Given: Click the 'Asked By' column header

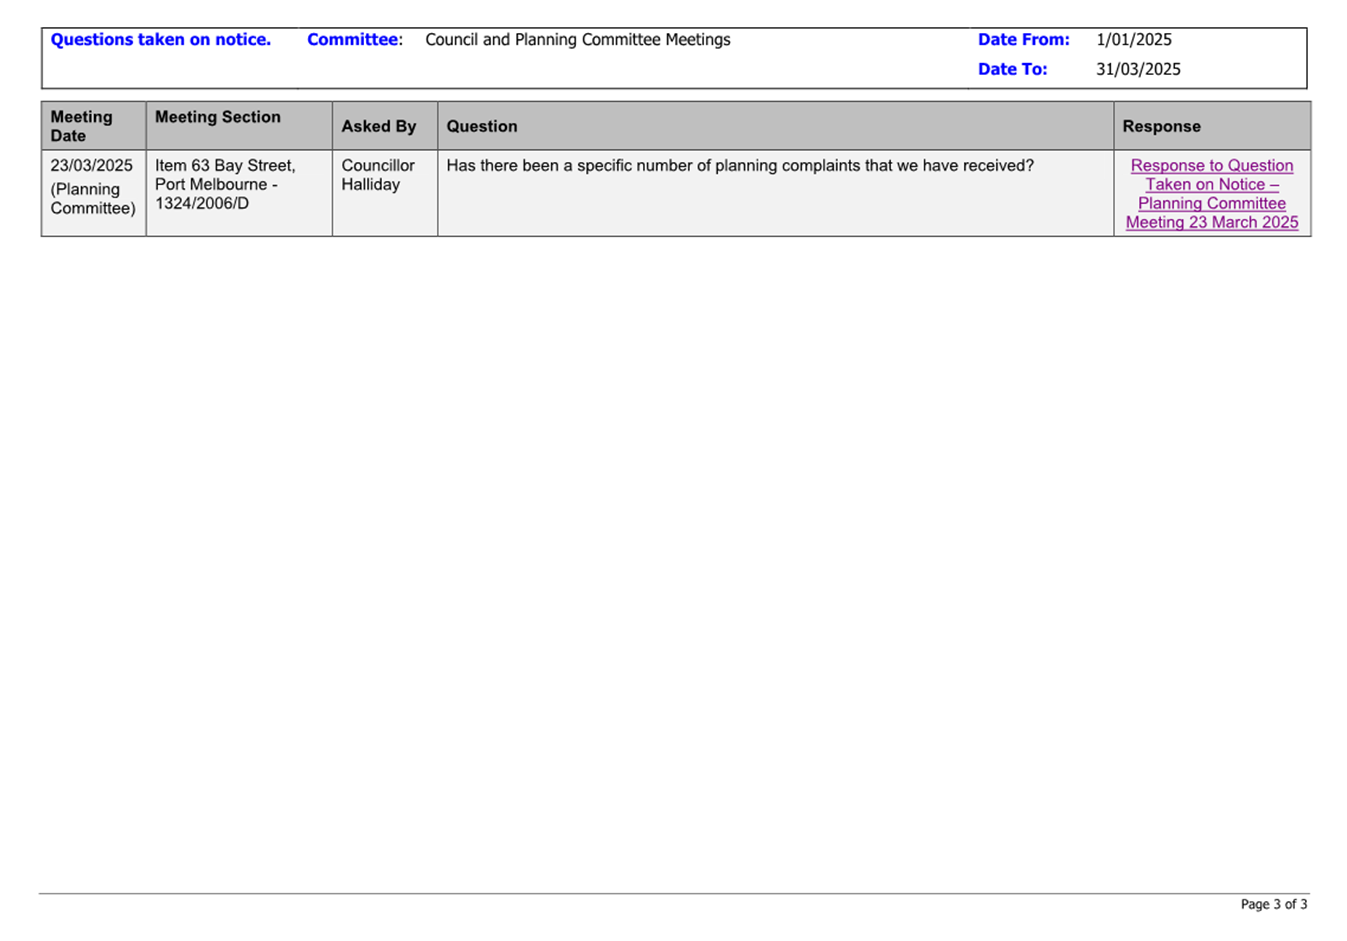Looking at the screenshot, I should pos(378,126).
